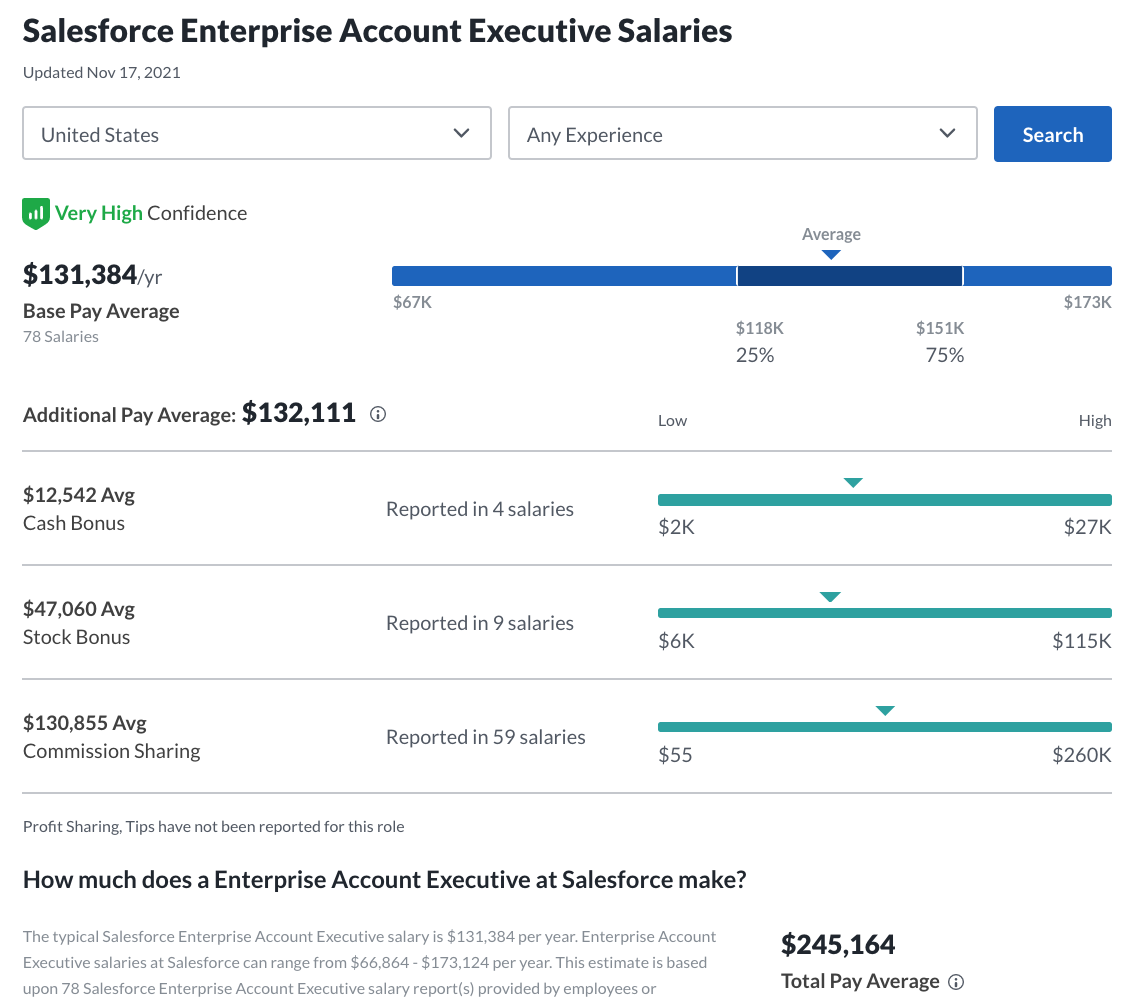Click the Cash Bonus average triangle marker
The width and height of the screenshot is (1140, 1000).
[x=853, y=483]
